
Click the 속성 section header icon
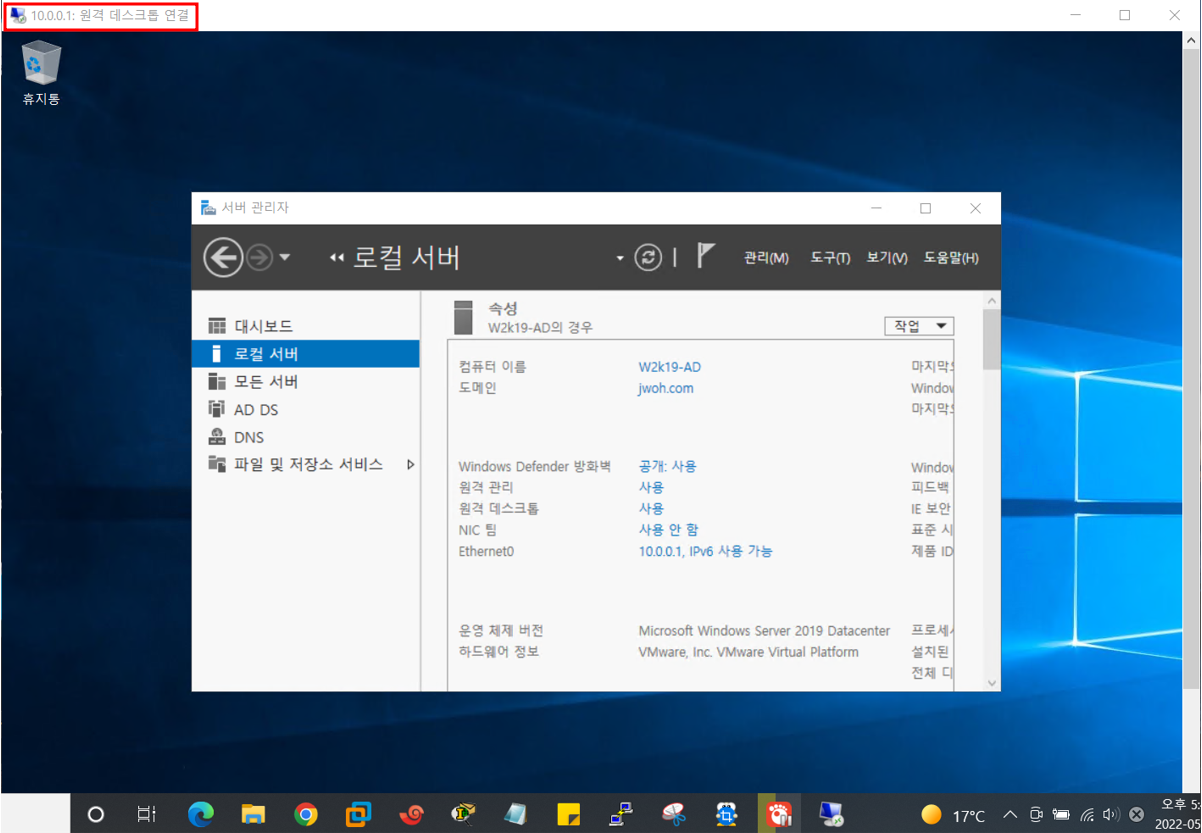coord(462,317)
